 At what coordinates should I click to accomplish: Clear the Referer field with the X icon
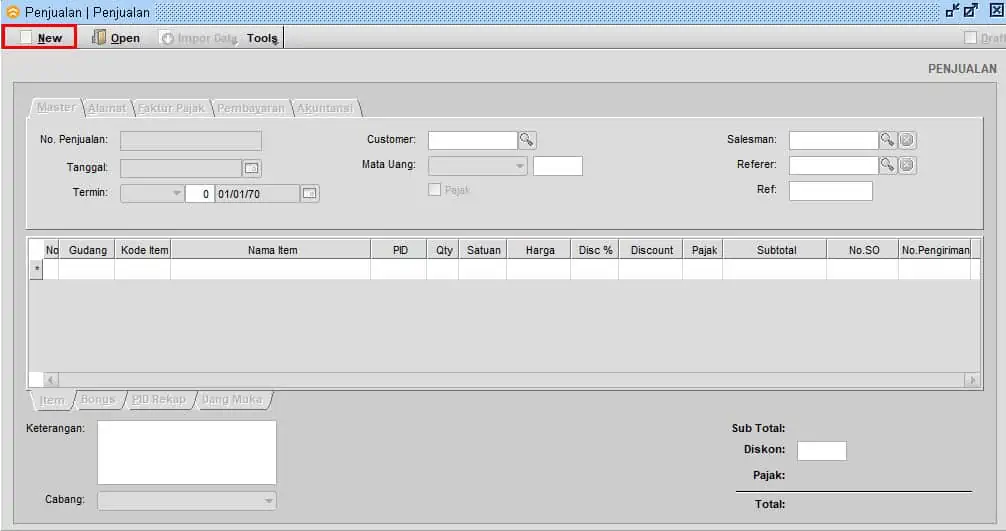click(907, 165)
